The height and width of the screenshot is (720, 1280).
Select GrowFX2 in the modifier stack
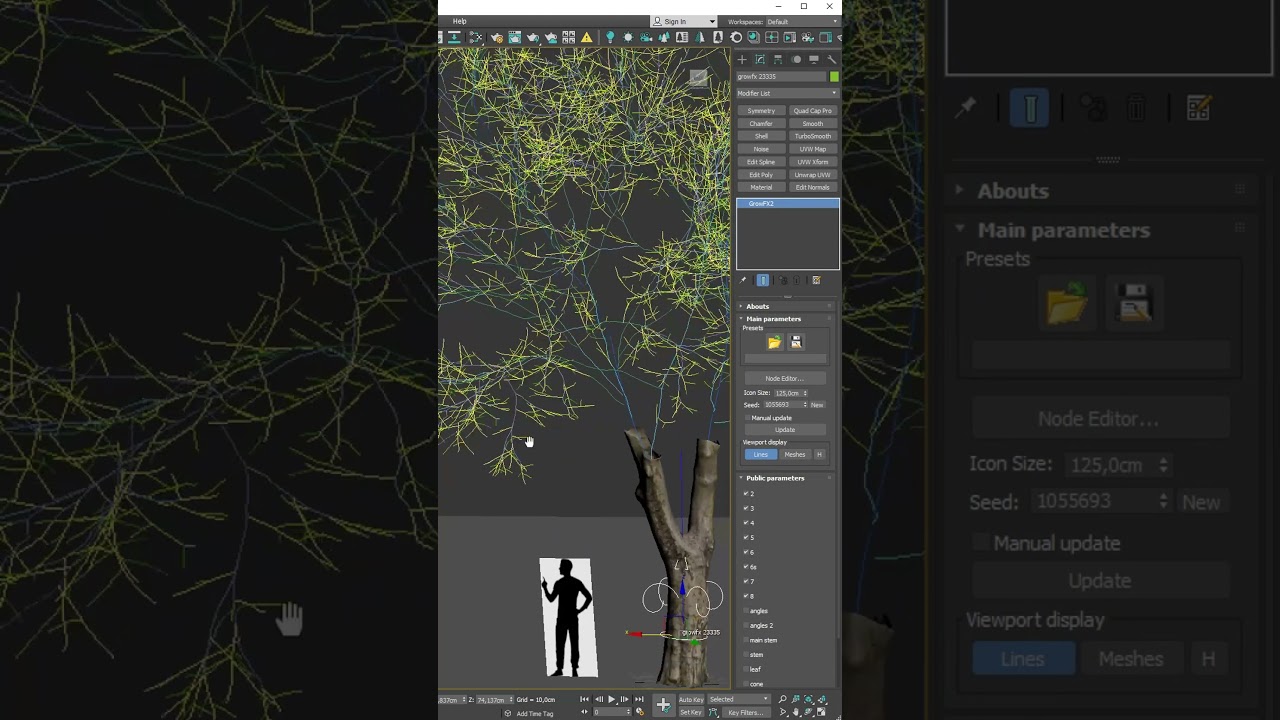tap(787, 203)
